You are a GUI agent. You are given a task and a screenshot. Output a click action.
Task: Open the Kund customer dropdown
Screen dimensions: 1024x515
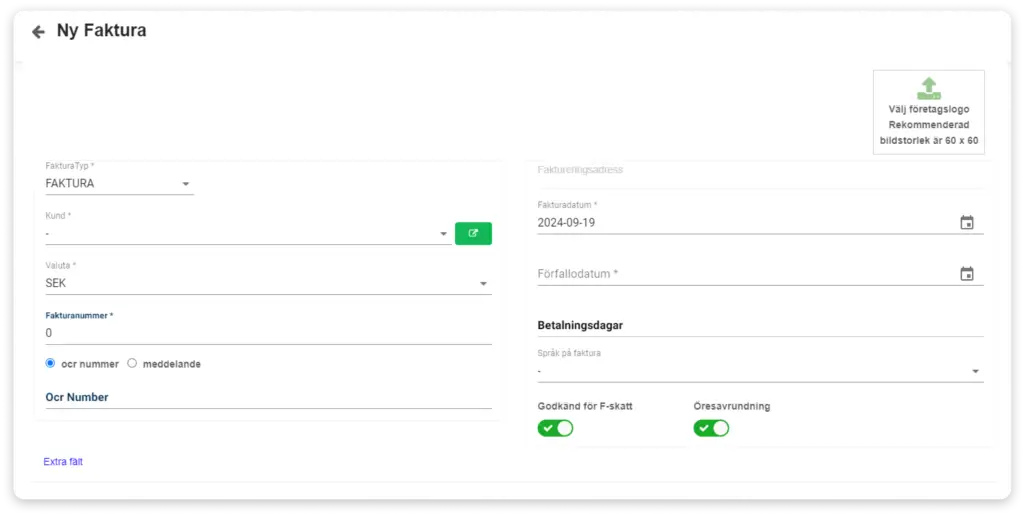pos(248,234)
